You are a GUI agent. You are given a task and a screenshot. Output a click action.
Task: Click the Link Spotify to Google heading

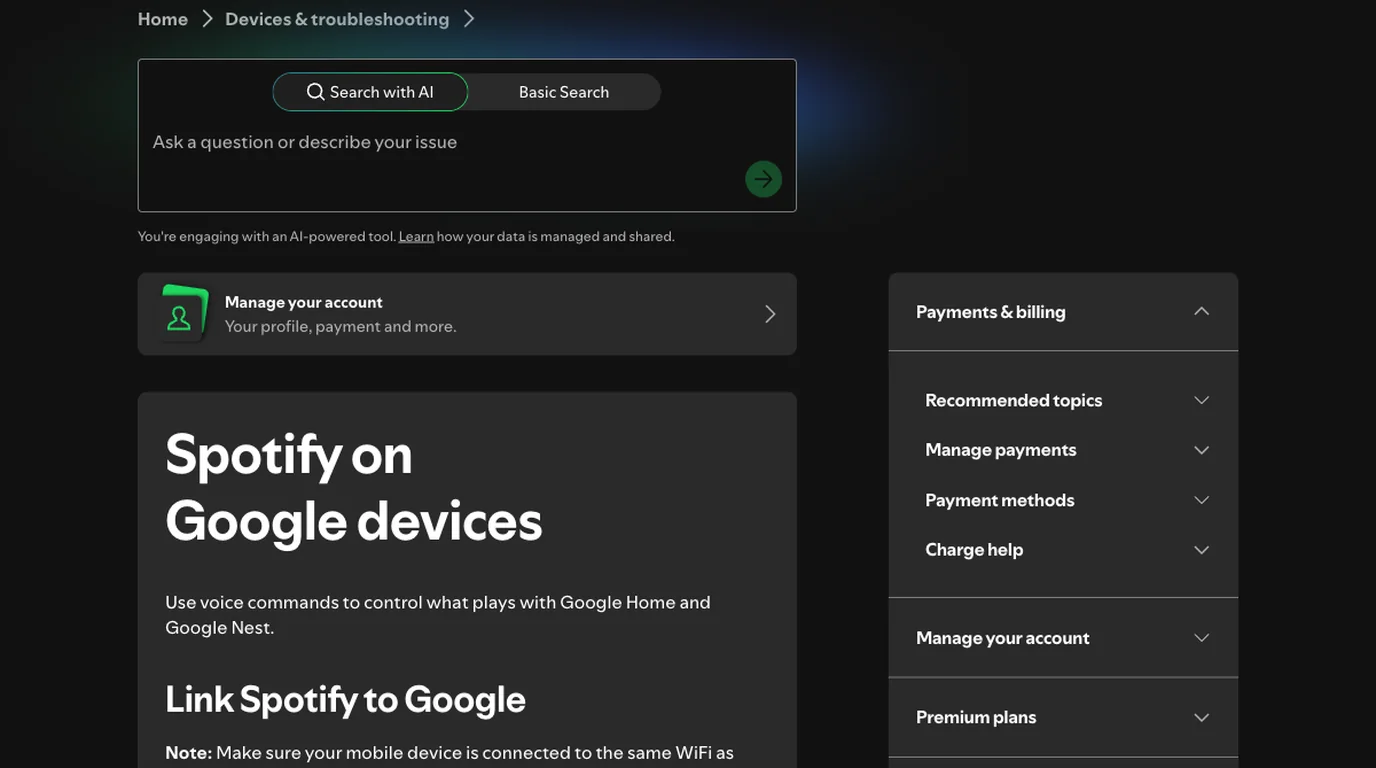point(345,699)
